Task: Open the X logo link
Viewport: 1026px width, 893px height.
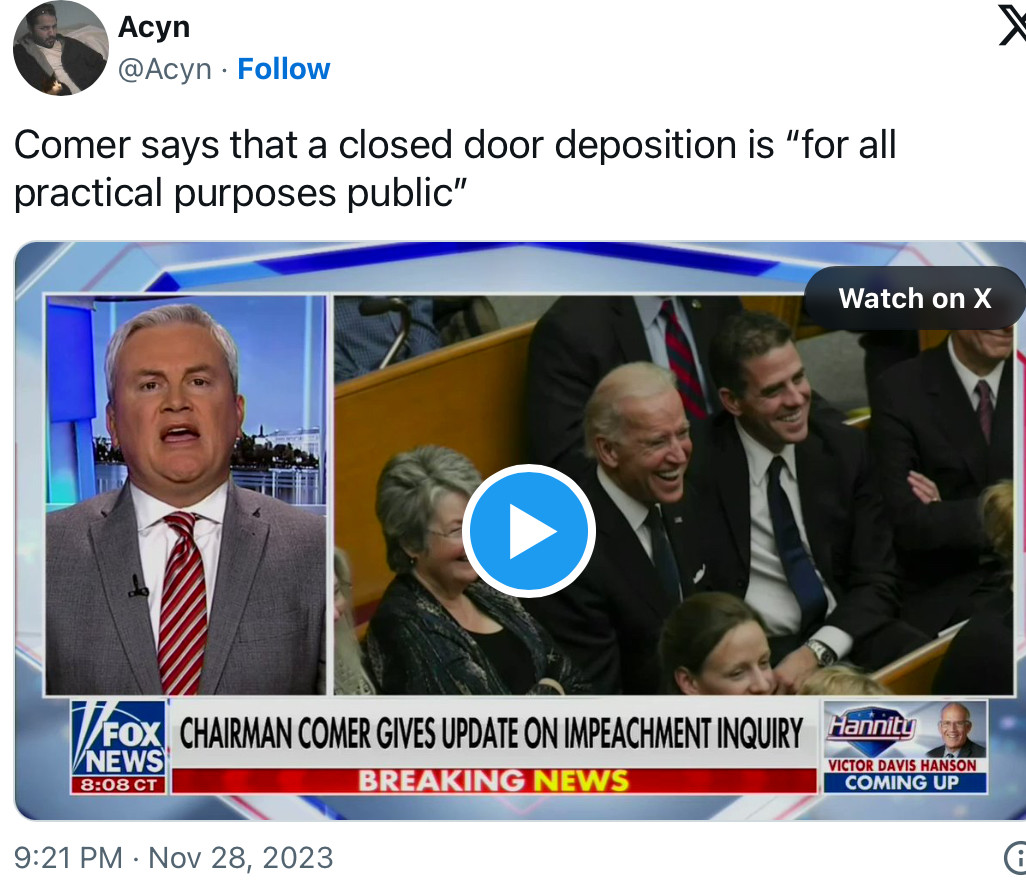Action: (x=1012, y=26)
